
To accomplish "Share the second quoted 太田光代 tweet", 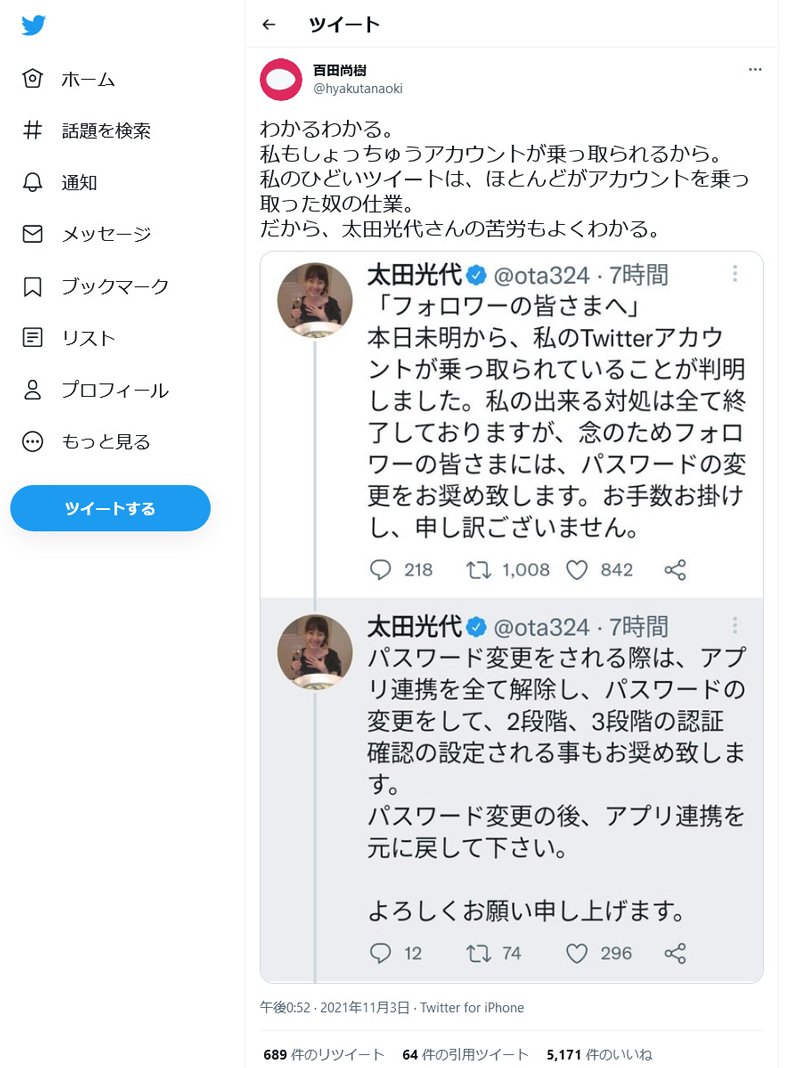I will (675, 953).
